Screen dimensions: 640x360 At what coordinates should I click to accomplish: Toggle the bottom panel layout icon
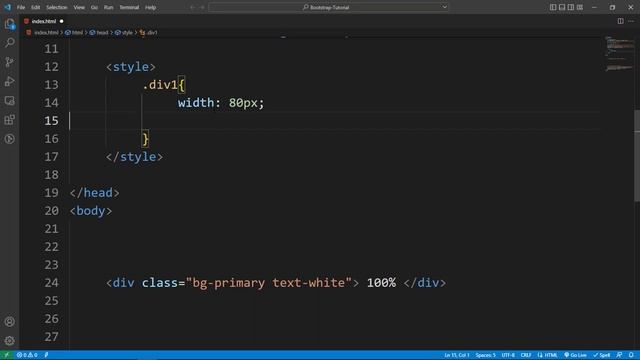(562, 7)
